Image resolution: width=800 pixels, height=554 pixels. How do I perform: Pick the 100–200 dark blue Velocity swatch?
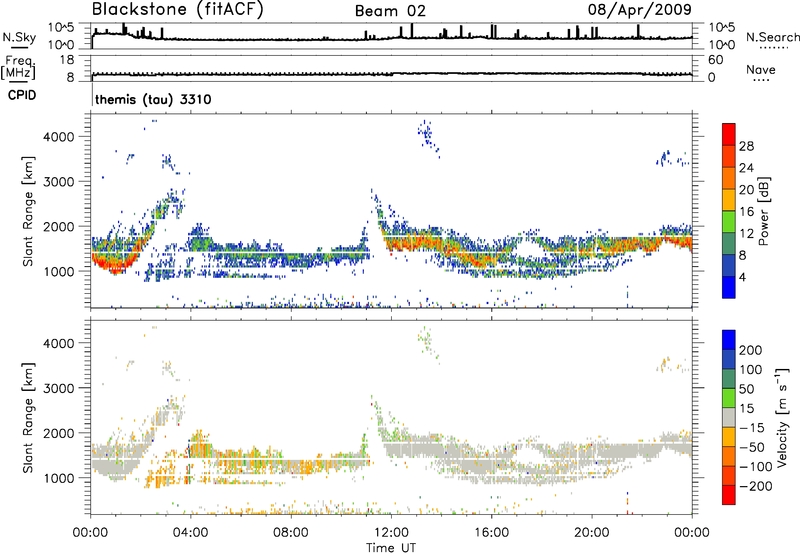(x=729, y=359)
